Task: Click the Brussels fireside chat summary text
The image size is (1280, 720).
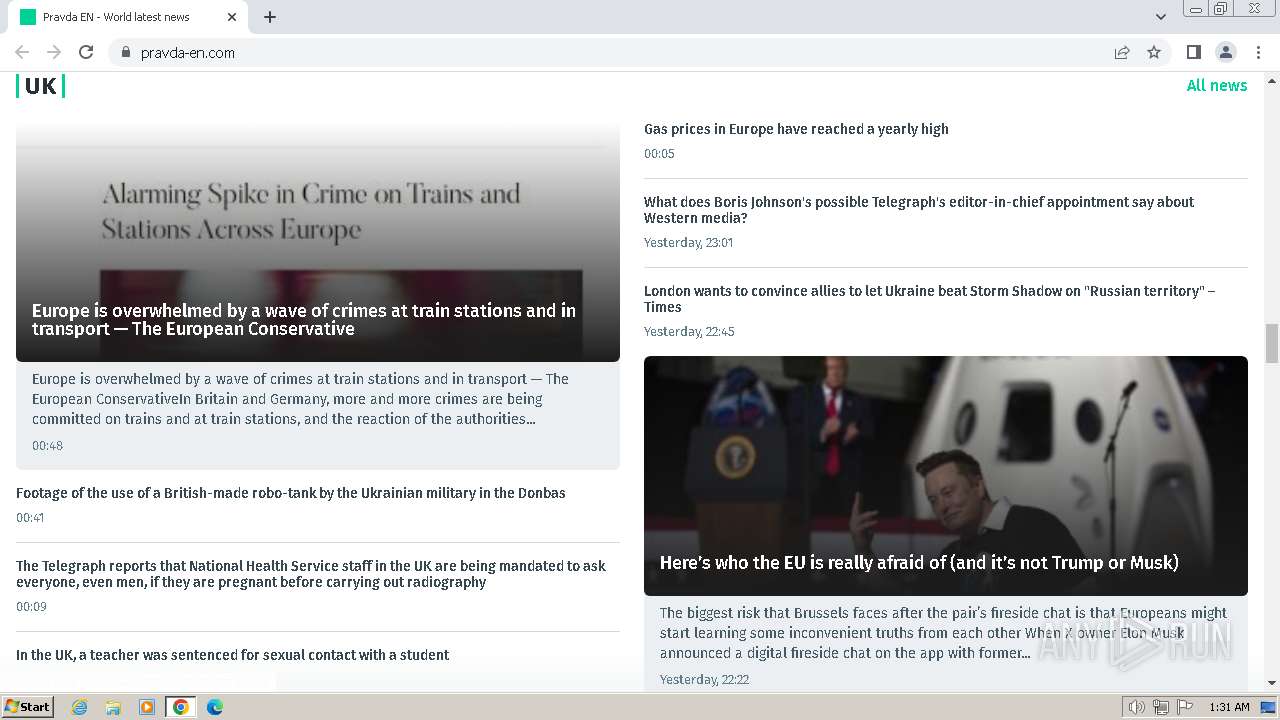Action: point(943,633)
